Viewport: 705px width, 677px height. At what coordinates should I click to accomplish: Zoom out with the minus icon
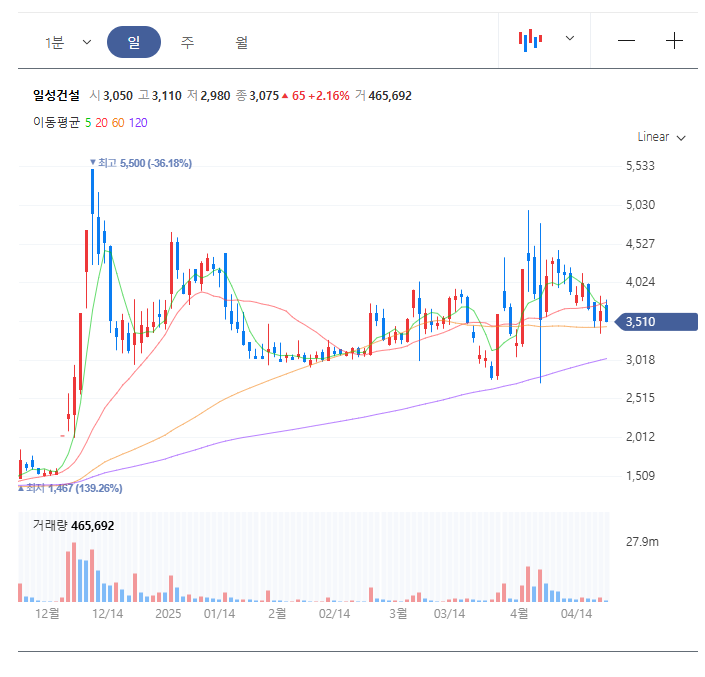tap(626, 41)
